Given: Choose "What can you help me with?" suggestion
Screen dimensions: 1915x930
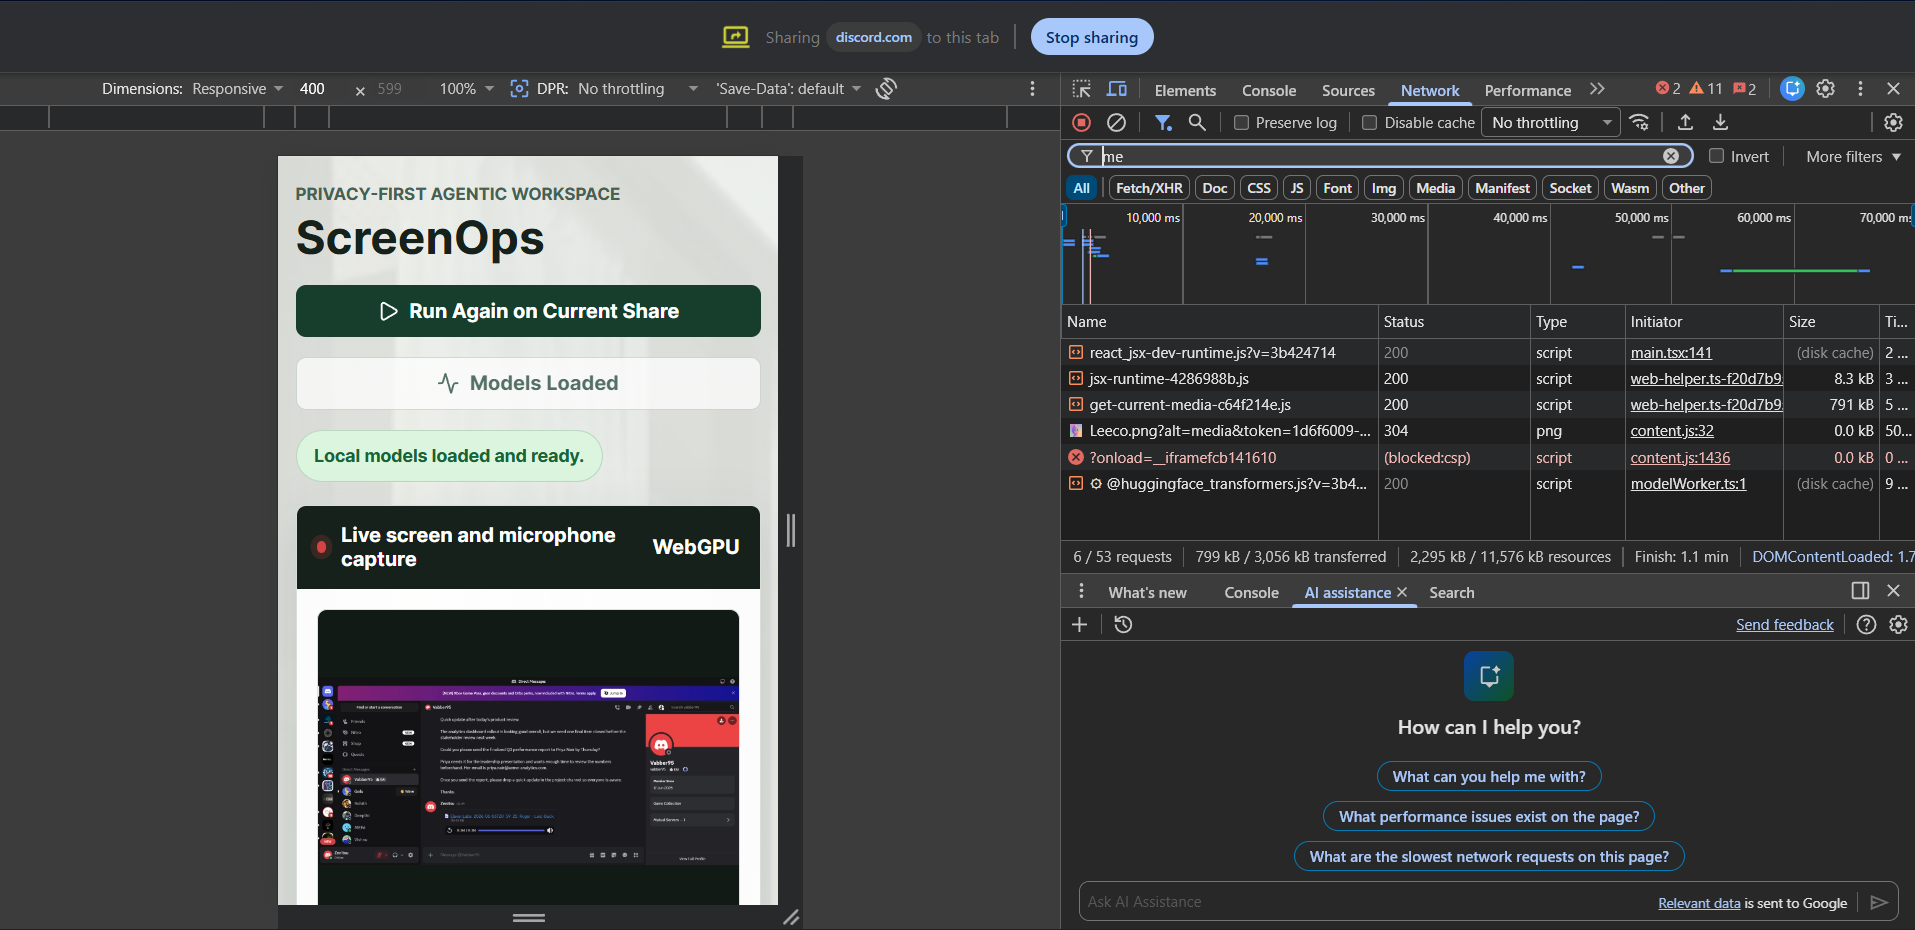Looking at the screenshot, I should coord(1489,777).
